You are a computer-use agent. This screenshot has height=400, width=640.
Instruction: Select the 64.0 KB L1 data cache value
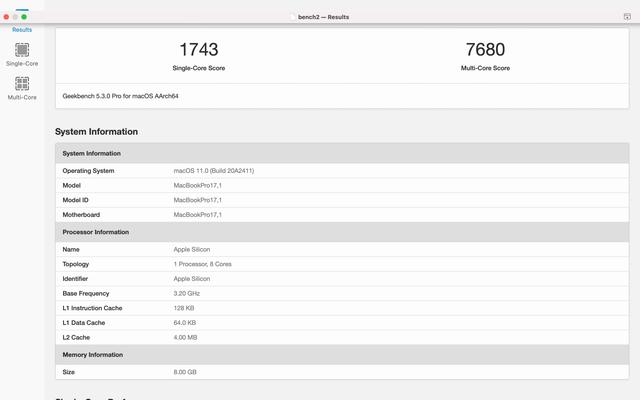[x=185, y=323]
